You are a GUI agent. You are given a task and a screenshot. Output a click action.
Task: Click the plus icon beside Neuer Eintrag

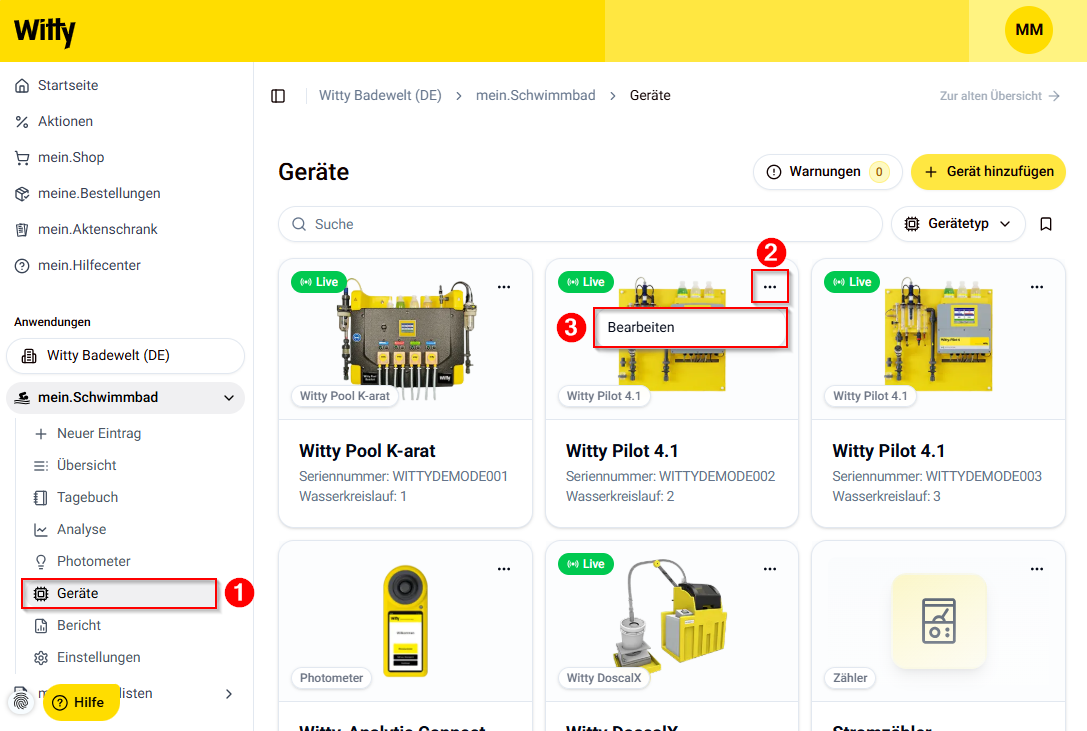41,434
